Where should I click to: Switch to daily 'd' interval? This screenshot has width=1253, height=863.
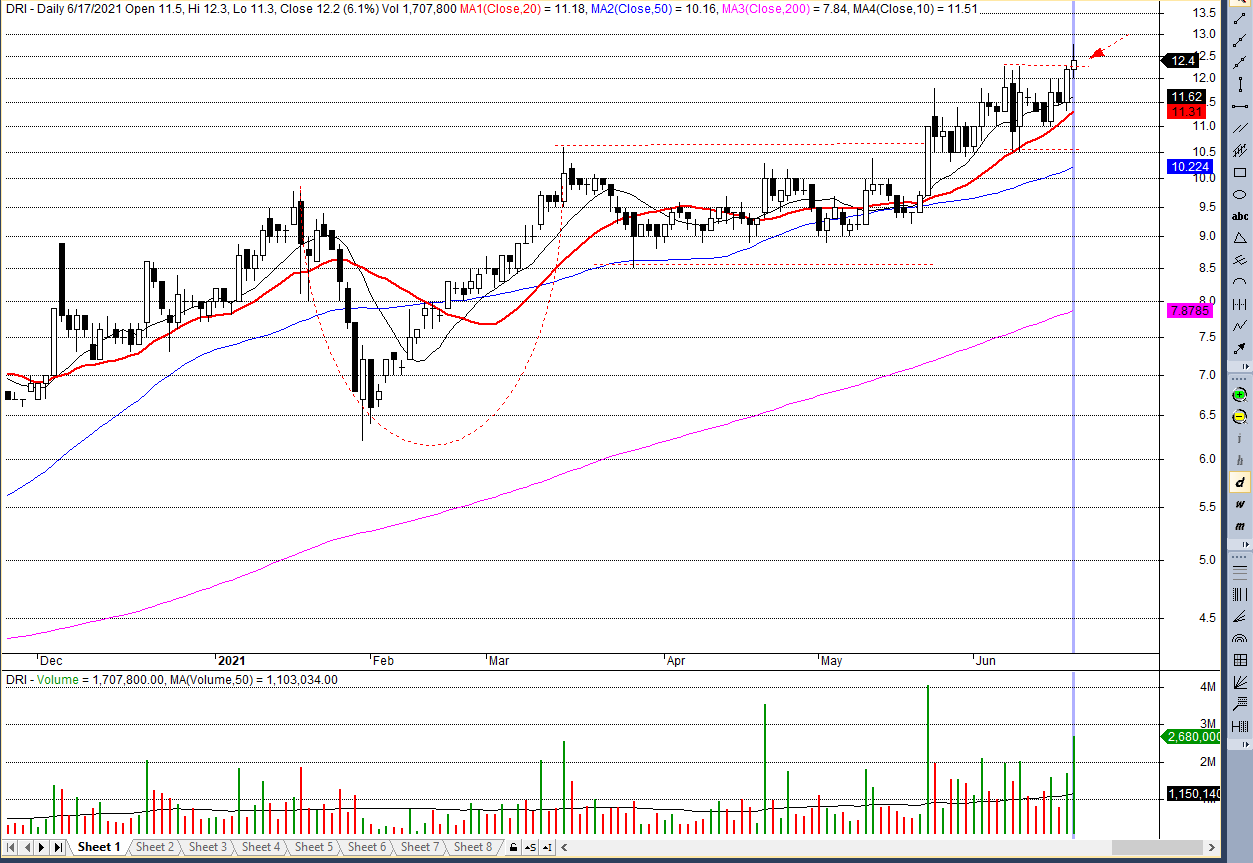[x=1240, y=483]
